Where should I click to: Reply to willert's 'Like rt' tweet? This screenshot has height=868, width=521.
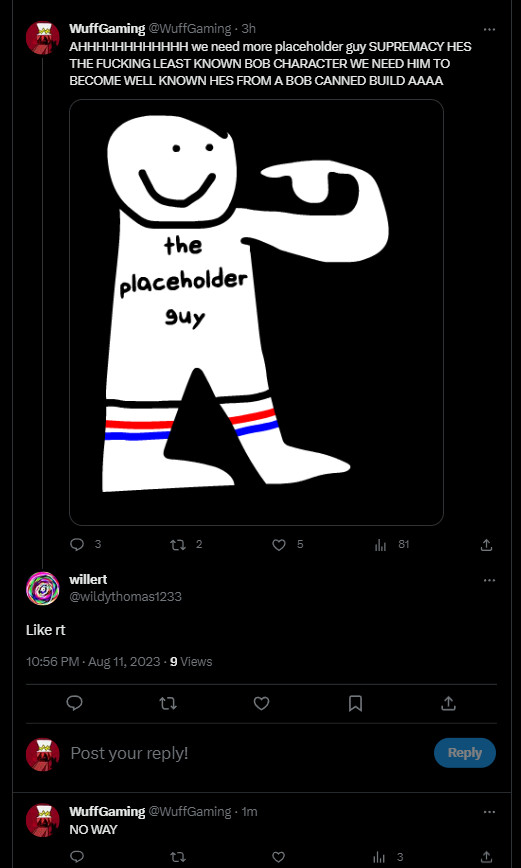[75, 704]
